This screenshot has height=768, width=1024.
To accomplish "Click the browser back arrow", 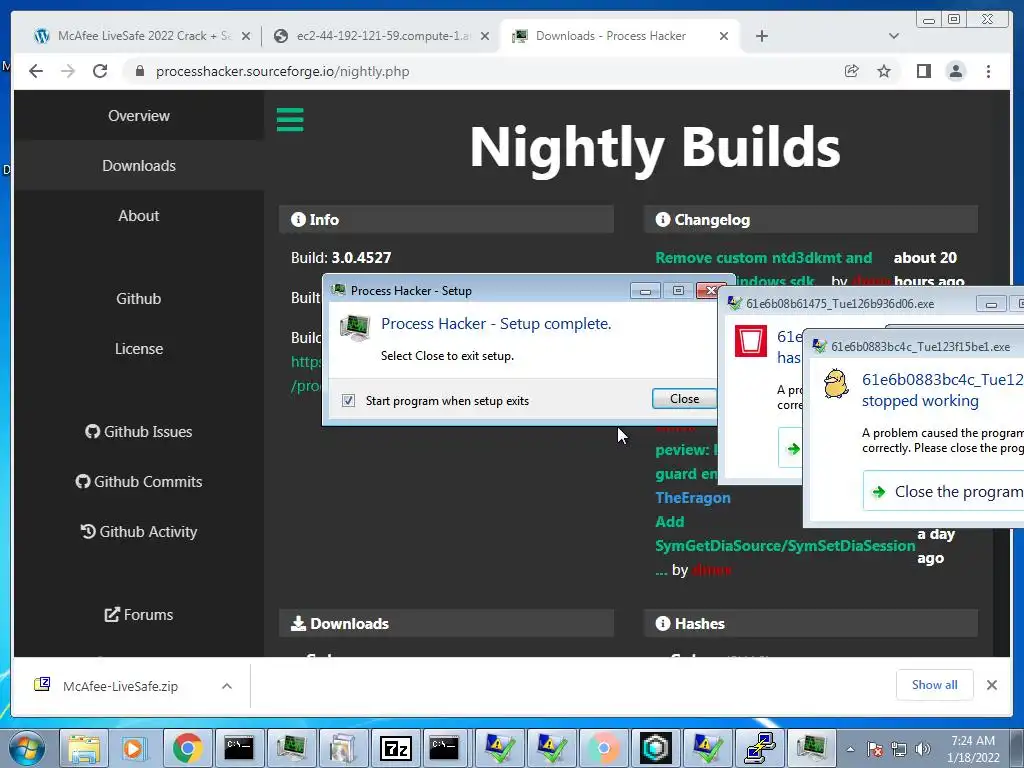I will click(36, 71).
